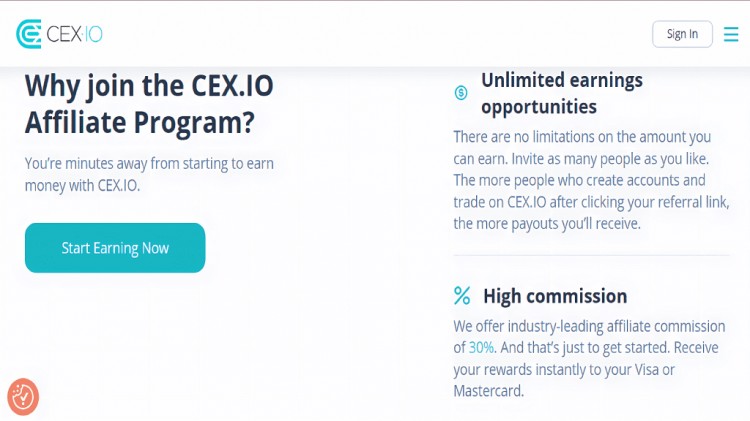The width and height of the screenshot is (750, 421).
Task: Click the CEX.IO logo
Action: point(59,34)
